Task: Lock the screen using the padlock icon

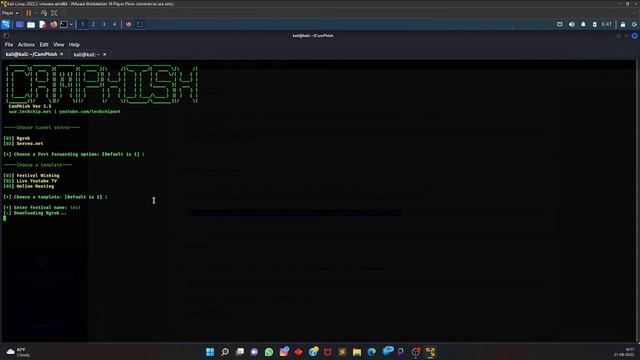Action: click(x=623, y=24)
